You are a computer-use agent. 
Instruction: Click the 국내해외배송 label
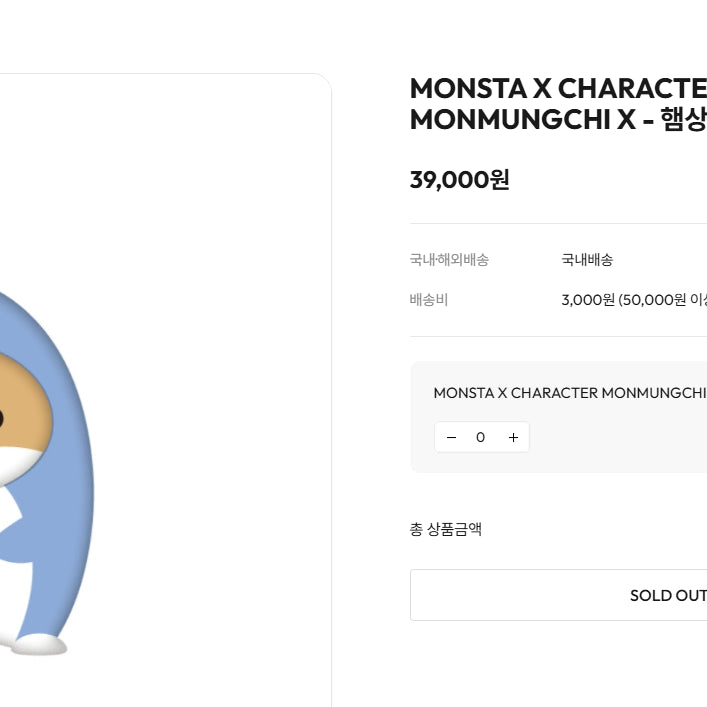(449, 260)
